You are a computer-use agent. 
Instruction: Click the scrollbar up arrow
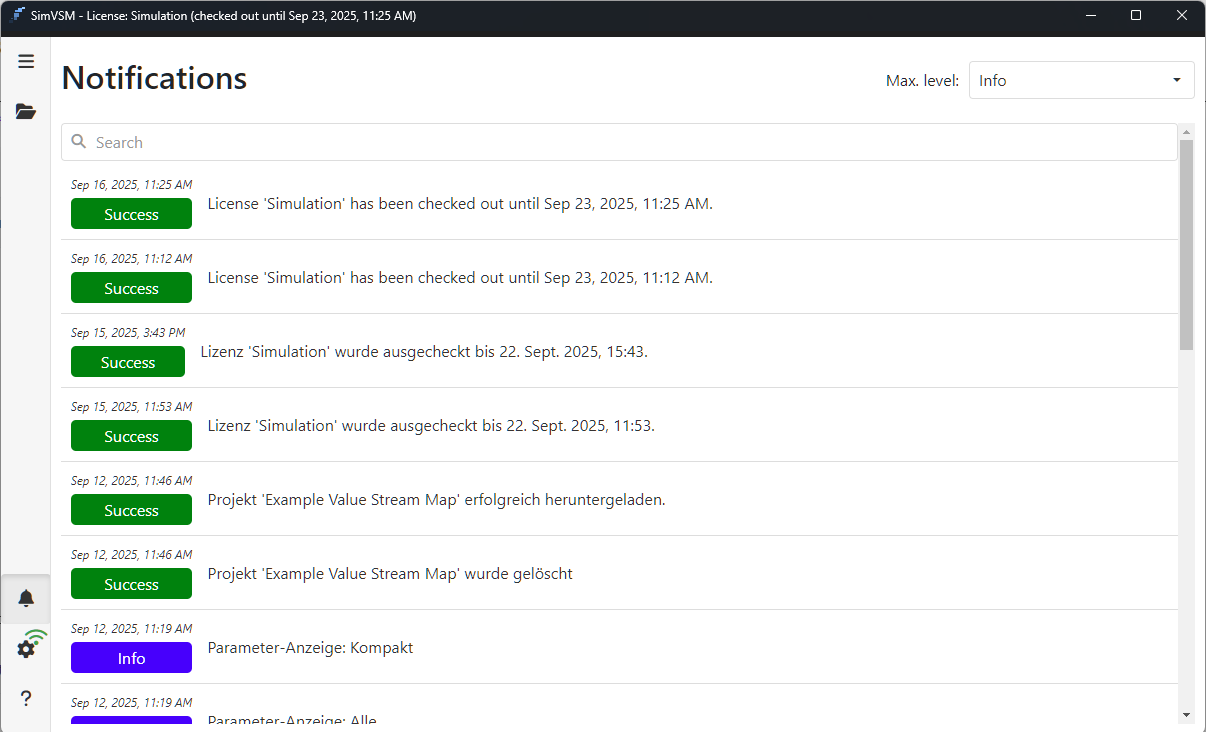click(x=1186, y=132)
